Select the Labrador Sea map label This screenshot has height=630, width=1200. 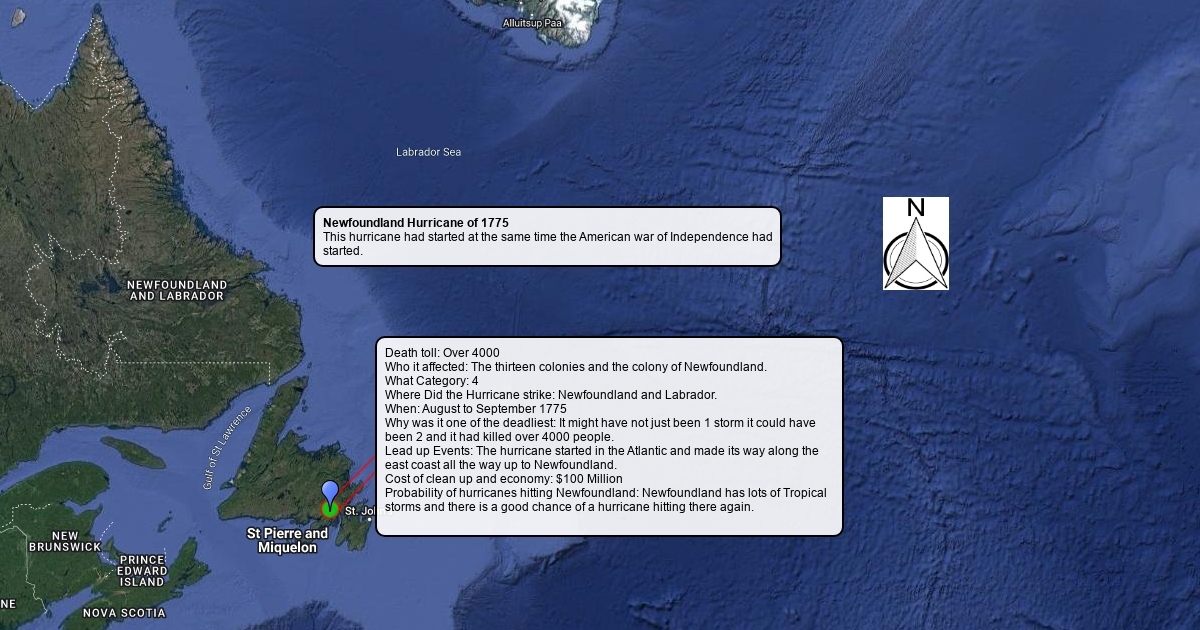428,152
